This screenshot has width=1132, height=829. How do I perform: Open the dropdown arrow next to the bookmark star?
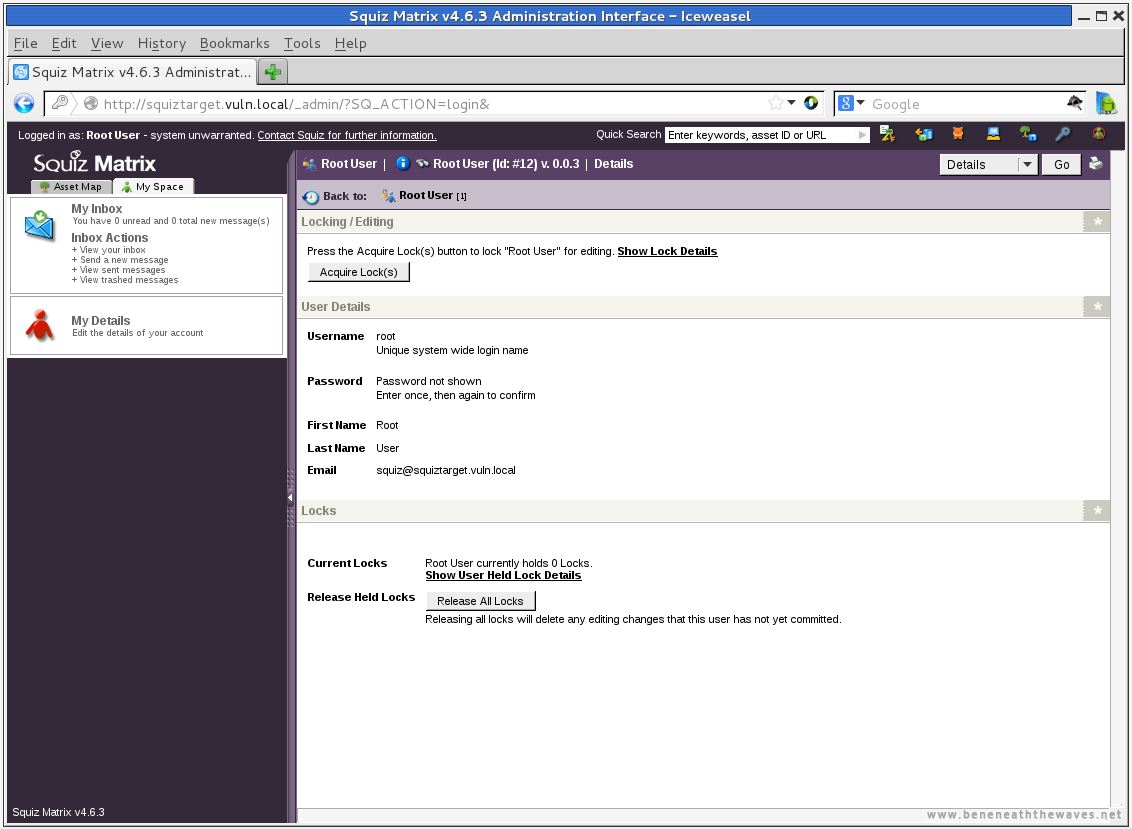click(x=791, y=103)
